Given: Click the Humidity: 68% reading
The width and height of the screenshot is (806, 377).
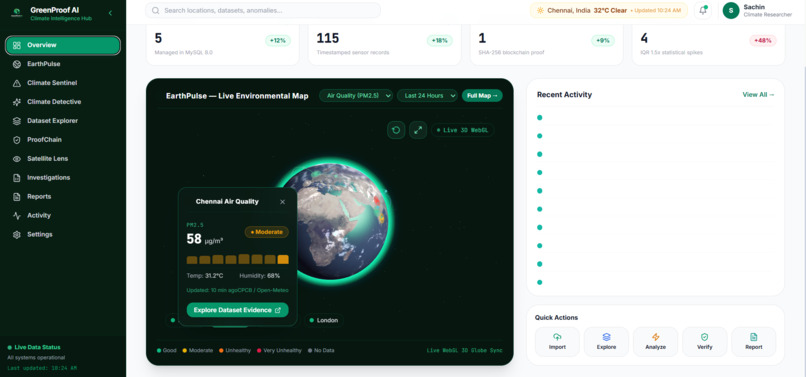Looking at the screenshot, I should [x=260, y=276].
